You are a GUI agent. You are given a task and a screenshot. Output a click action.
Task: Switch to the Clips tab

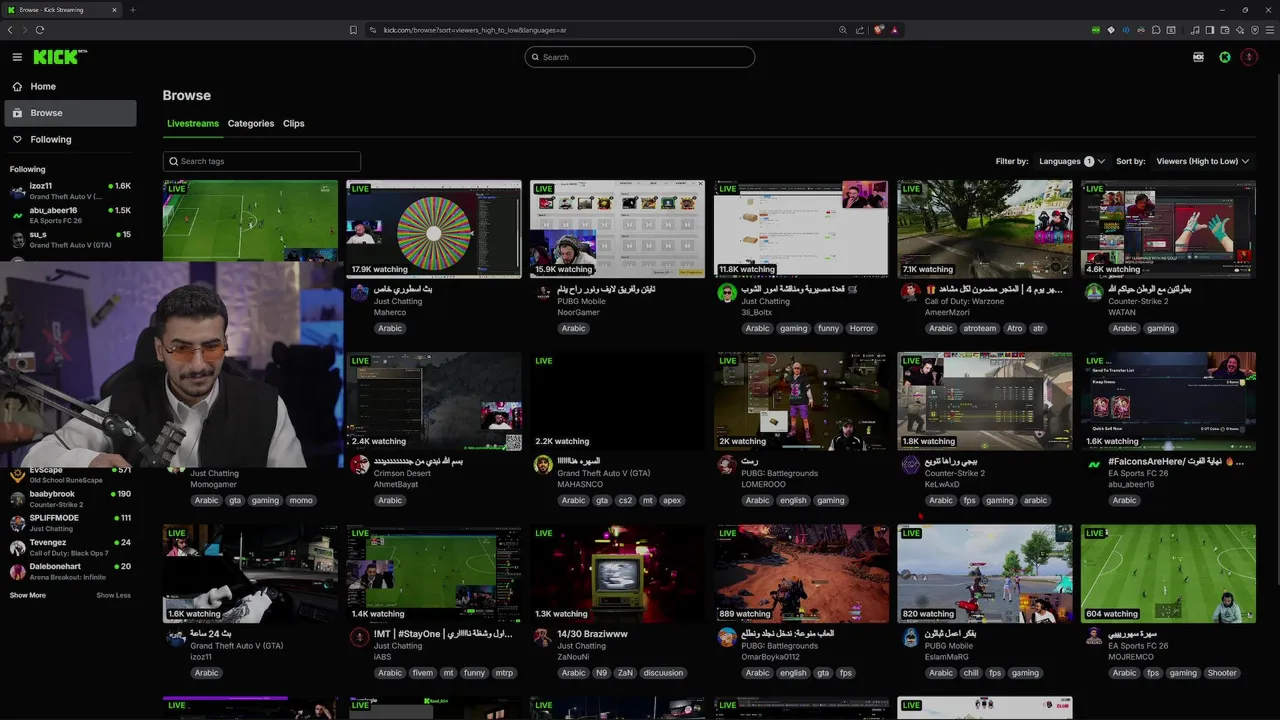(294, 124)
